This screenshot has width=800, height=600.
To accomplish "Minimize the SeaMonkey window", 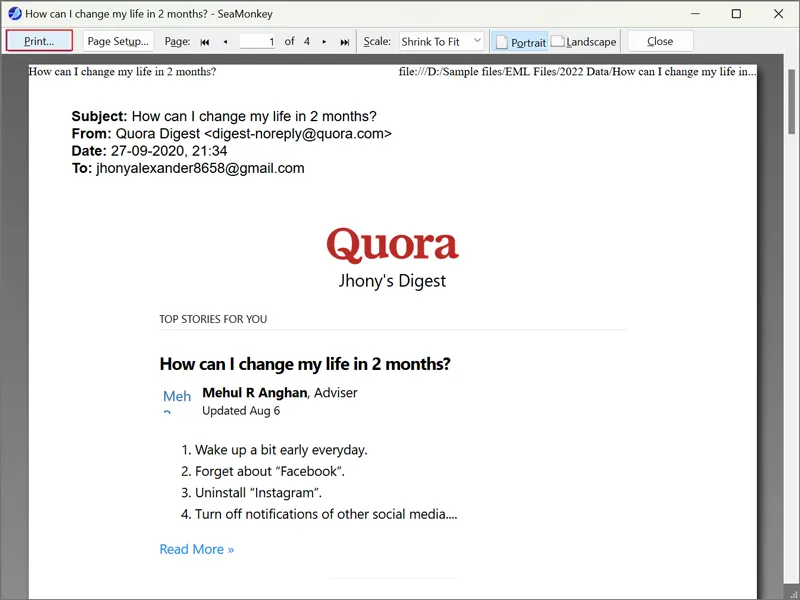I will 695,14.
